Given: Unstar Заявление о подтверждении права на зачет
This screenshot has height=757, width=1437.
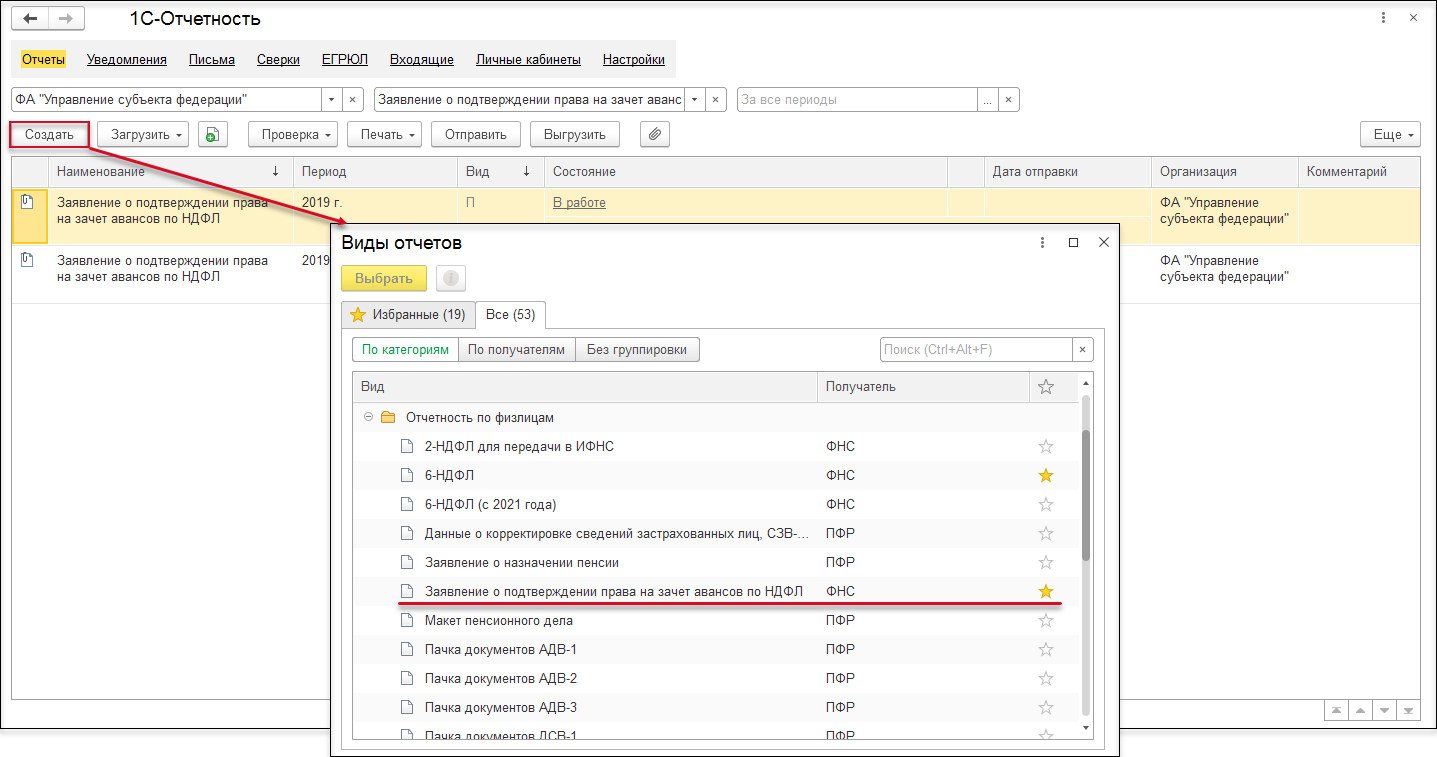Looking at the screenshot, I should coord(1046,591).
